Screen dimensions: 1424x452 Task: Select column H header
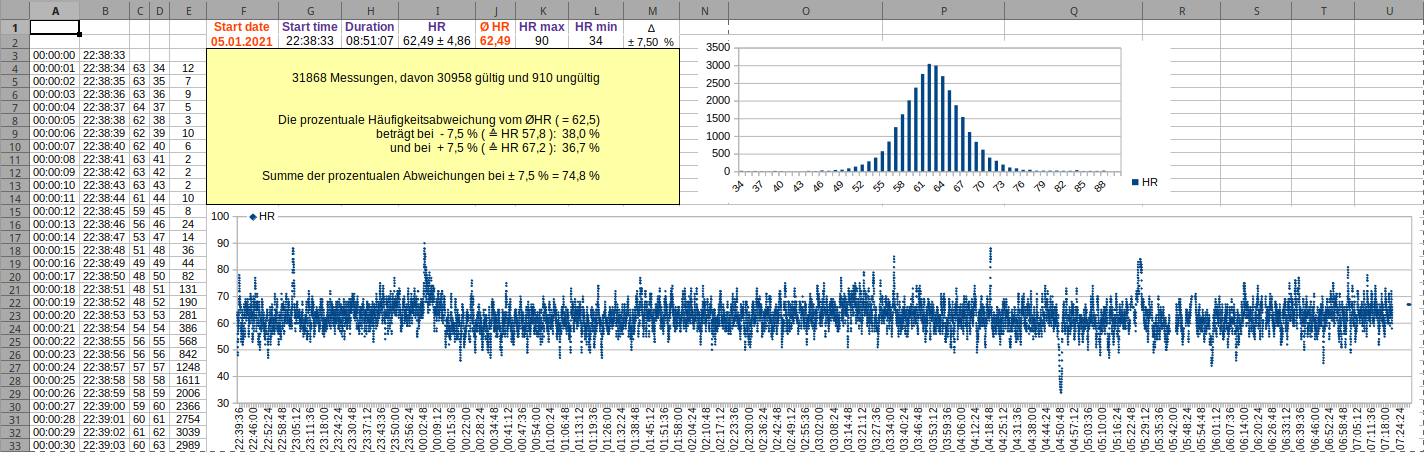tap(370, 11)
